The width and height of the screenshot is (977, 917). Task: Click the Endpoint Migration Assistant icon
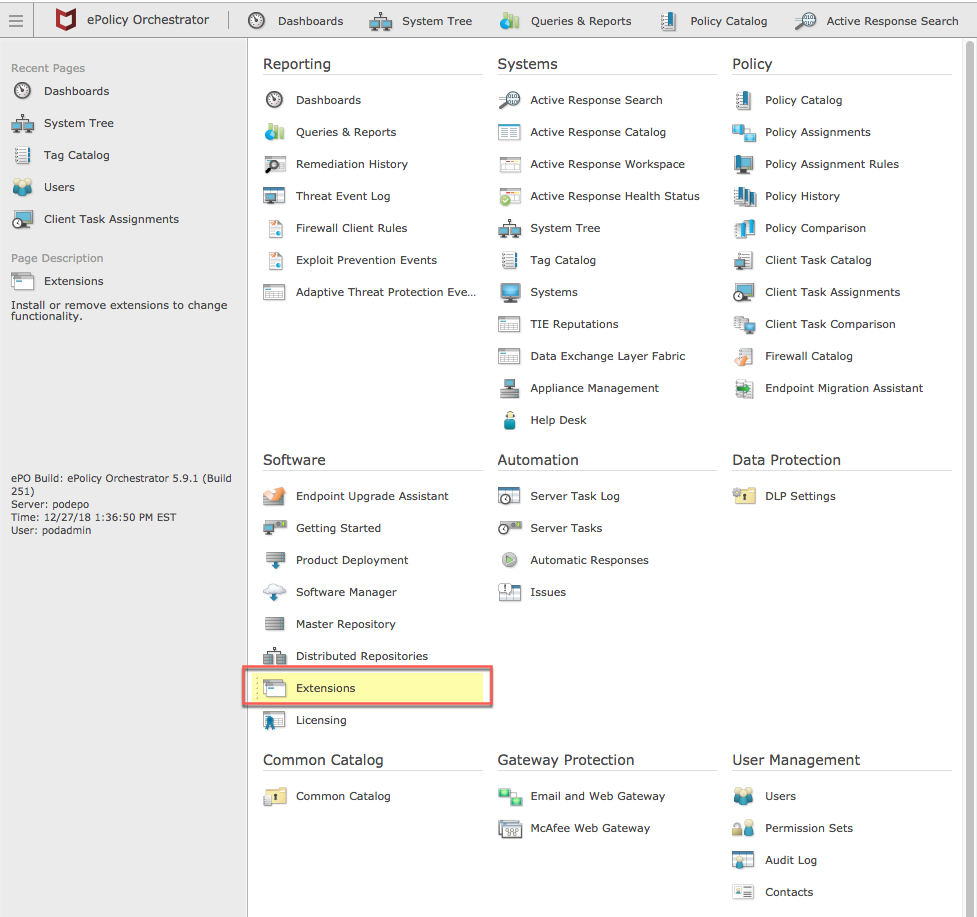744,388
